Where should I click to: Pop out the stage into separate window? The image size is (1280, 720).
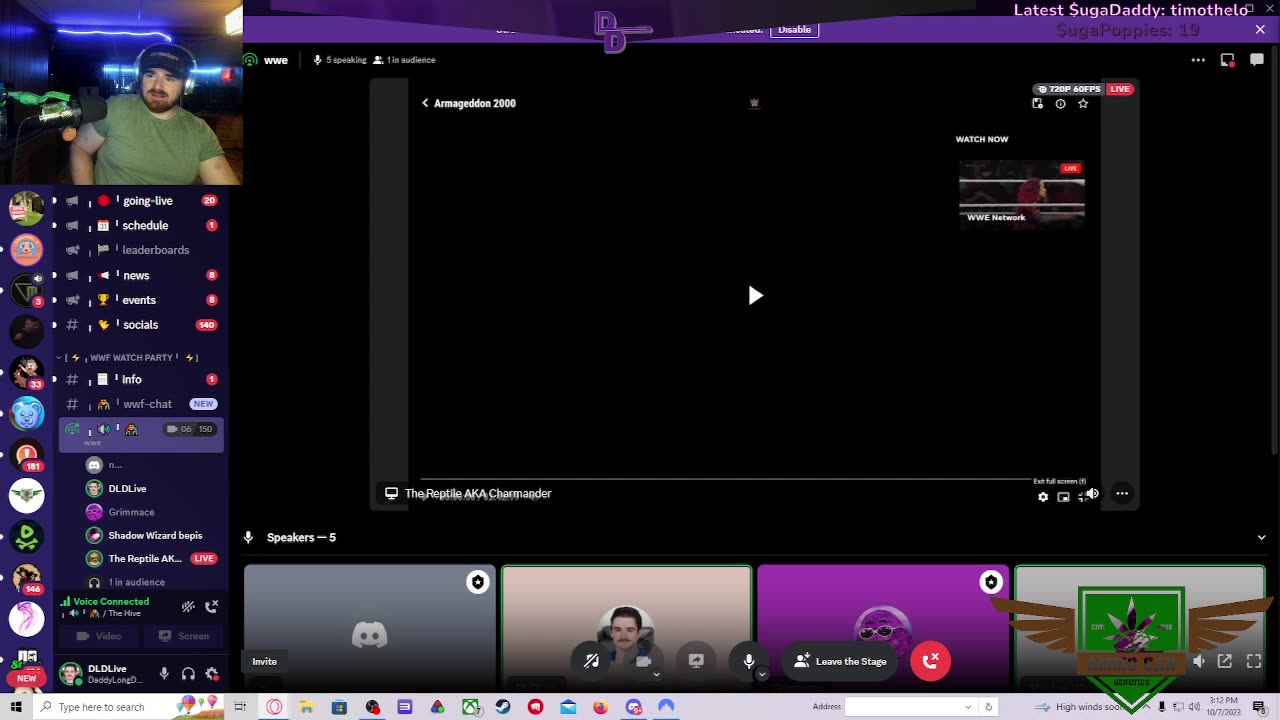(x=1225, y=661)
